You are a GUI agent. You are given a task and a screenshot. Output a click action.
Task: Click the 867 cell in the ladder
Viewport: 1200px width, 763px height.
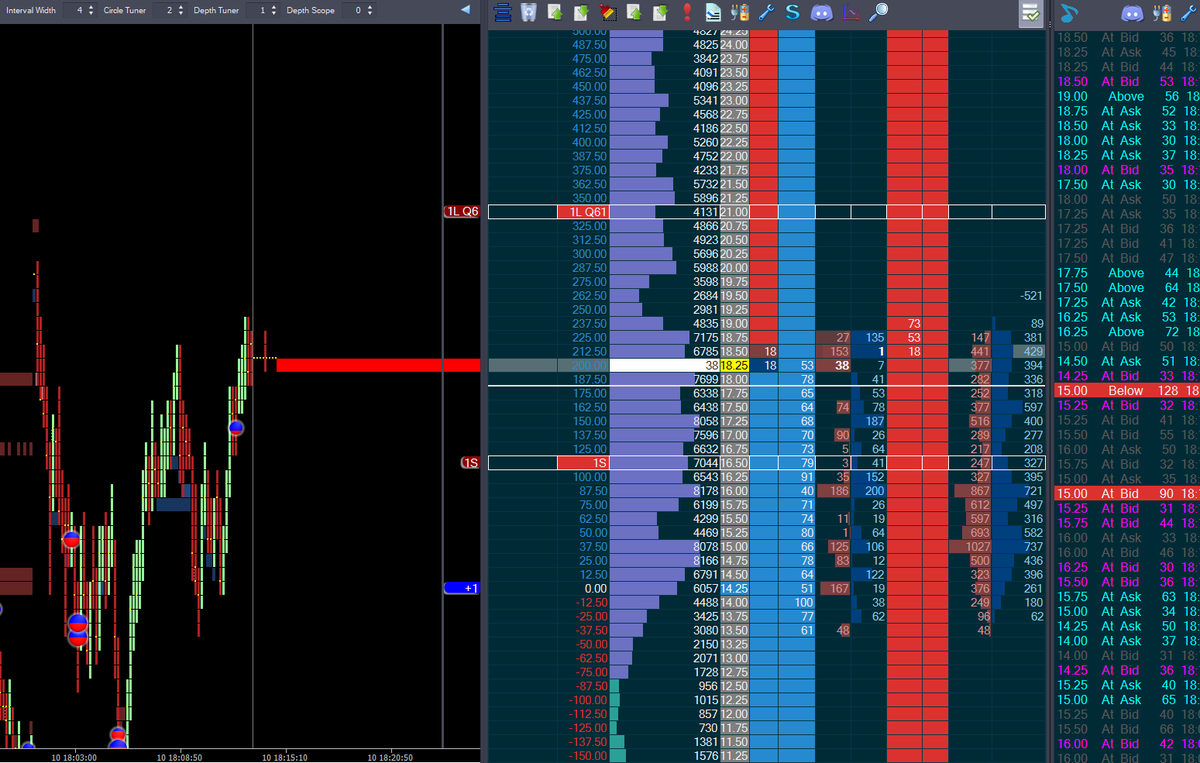coord(970,491)
